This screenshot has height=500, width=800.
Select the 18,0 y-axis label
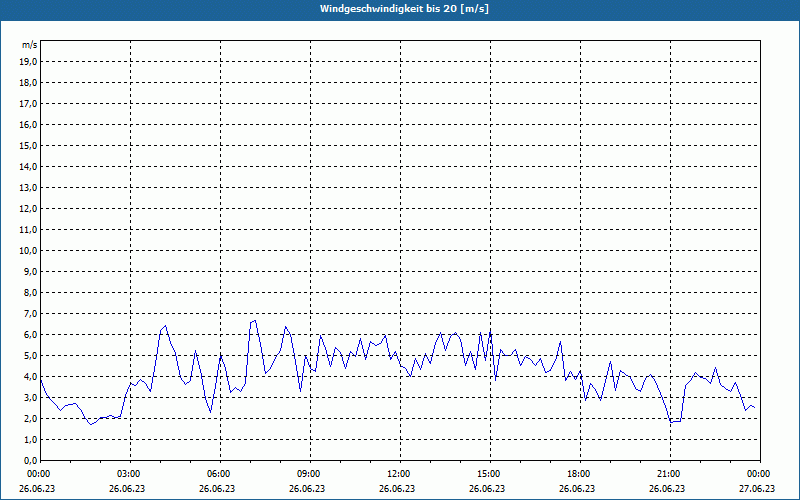click(29, 83)
